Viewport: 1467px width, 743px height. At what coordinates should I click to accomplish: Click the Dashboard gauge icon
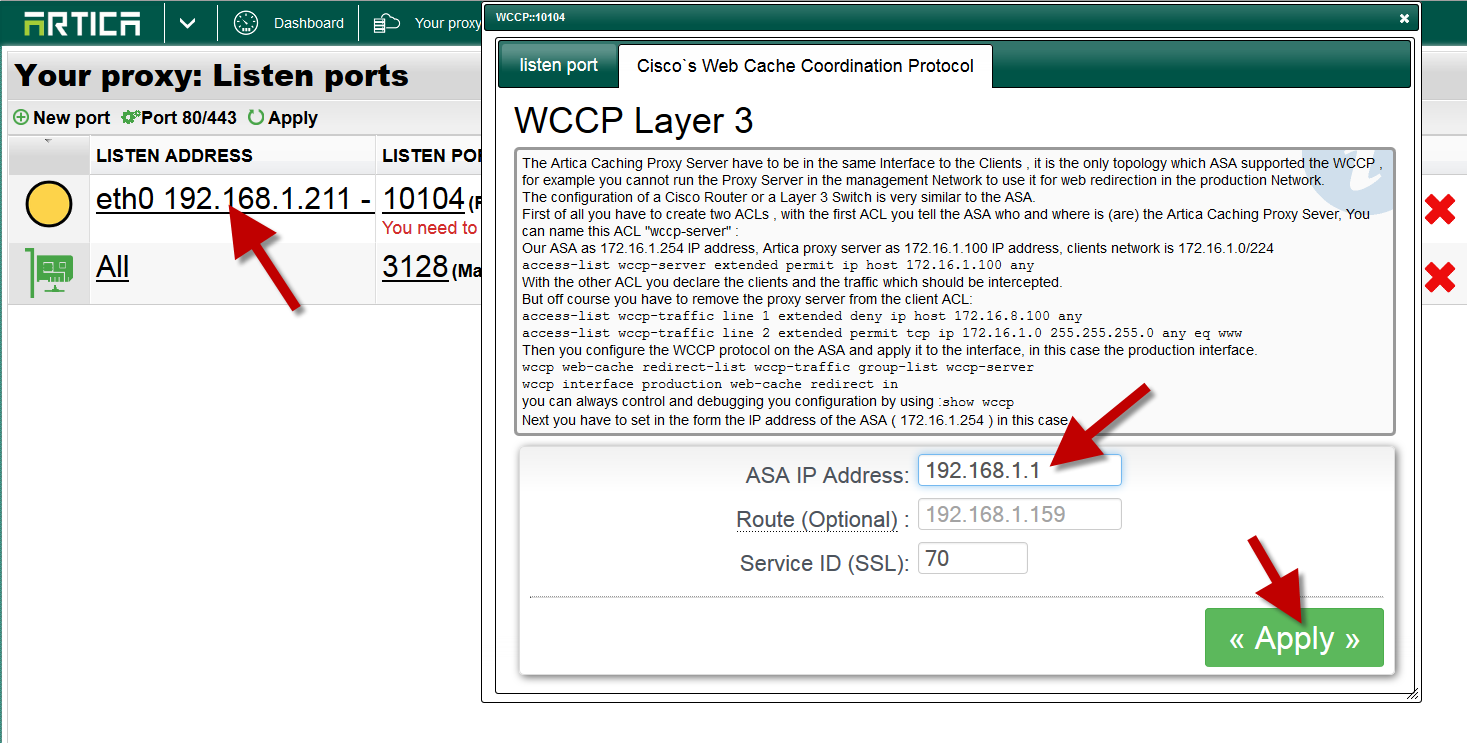(x=246, y=23)
